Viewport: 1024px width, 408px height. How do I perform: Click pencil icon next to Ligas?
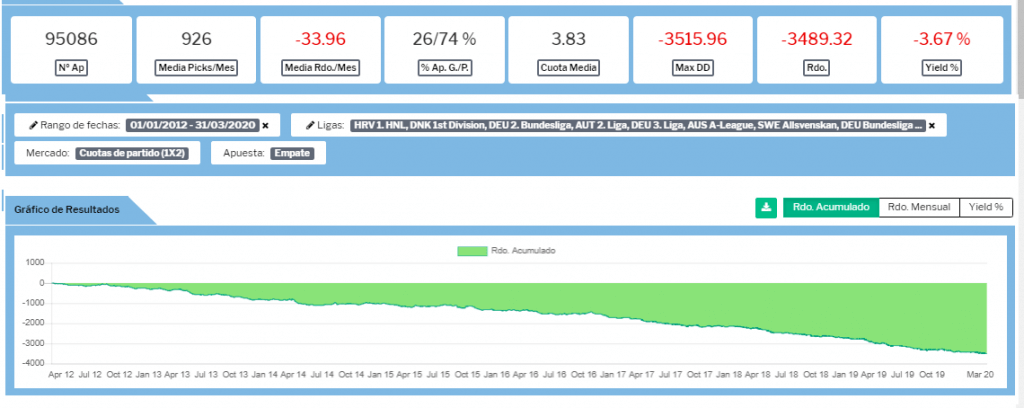click(x=310, y=126)
